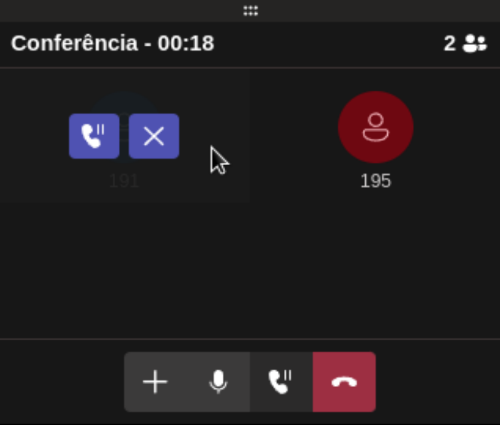
Task: Click the microphone icon next to plus button
Action: pyautogui.click(x=218, y=382)
